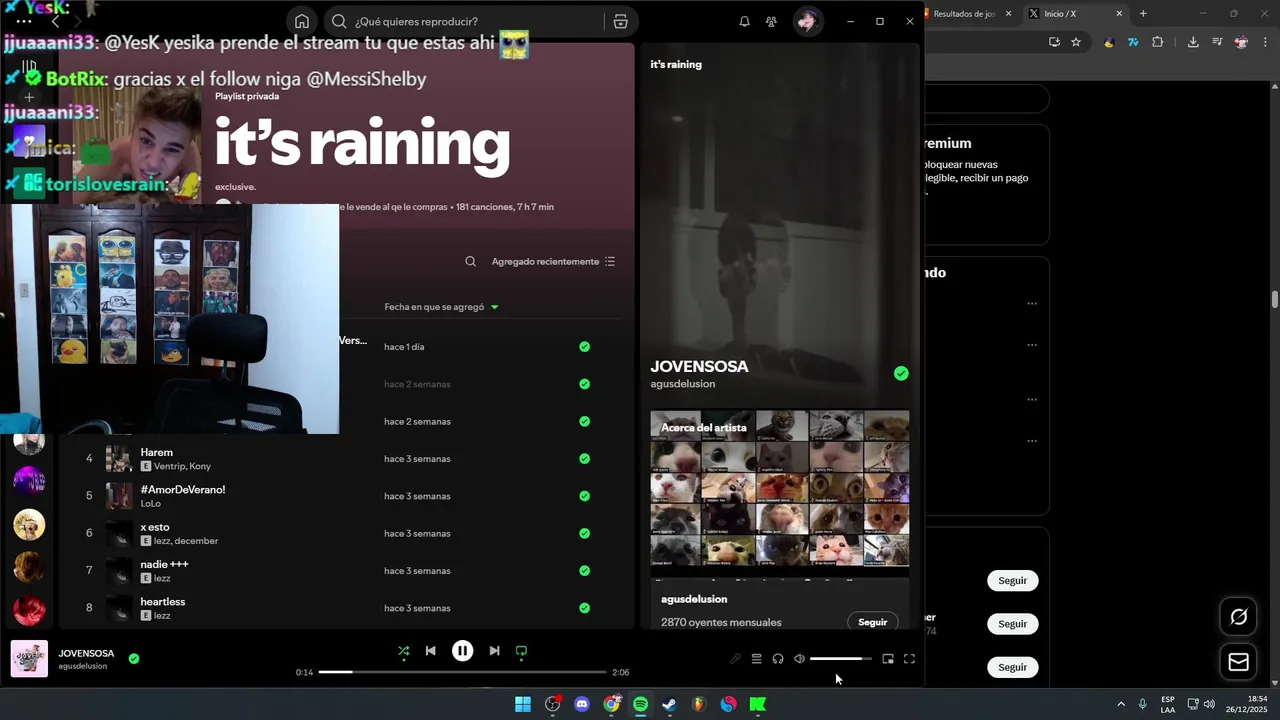Open Discord from the taskbar
Viewport: 1280px width, 720px height.
[582, 704]
